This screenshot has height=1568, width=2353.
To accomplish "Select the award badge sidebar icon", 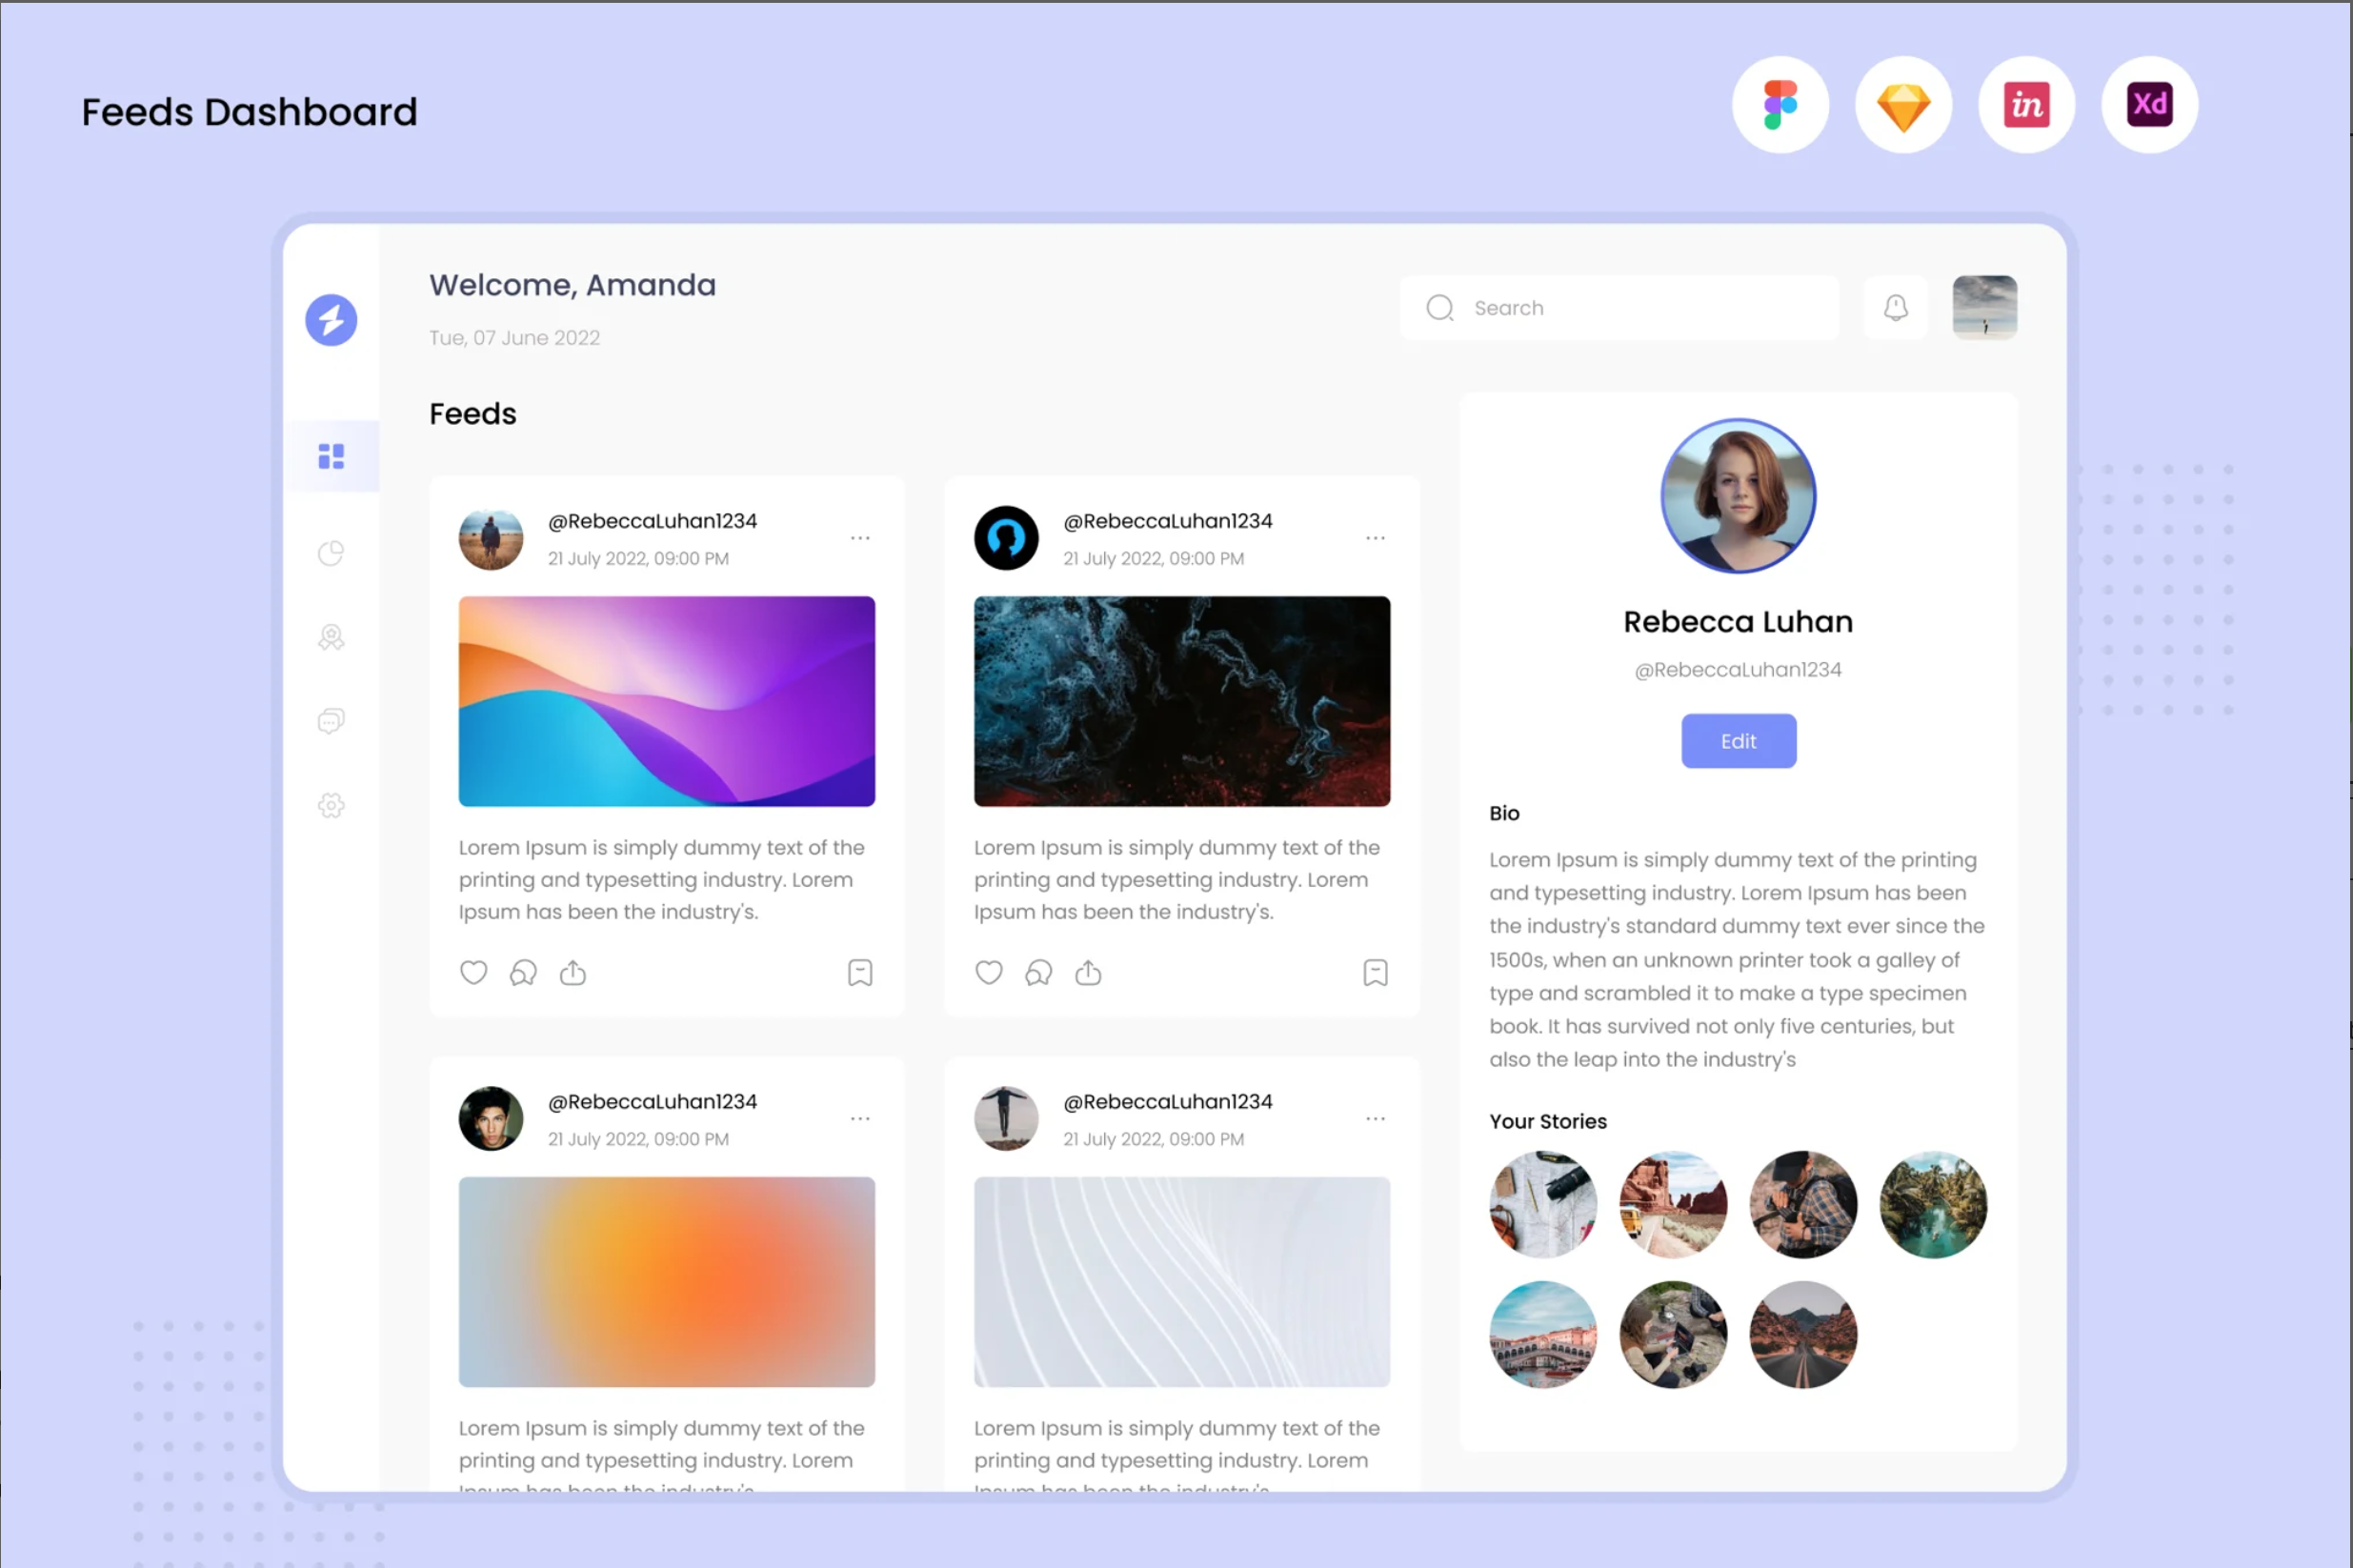I will click(x=331, y=637).
